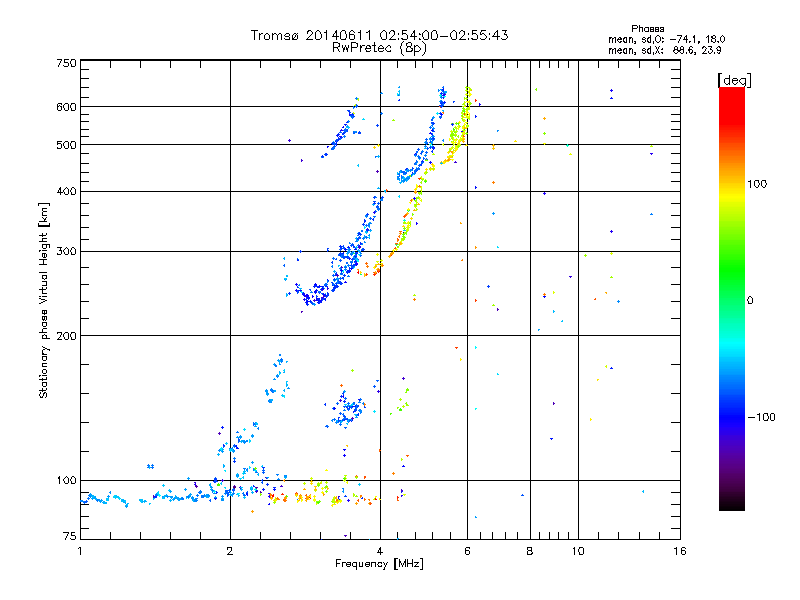This screenshot has width=800, height=600.
Task: Click the x-axis tick label "6"
Action: tap(467, 551)
